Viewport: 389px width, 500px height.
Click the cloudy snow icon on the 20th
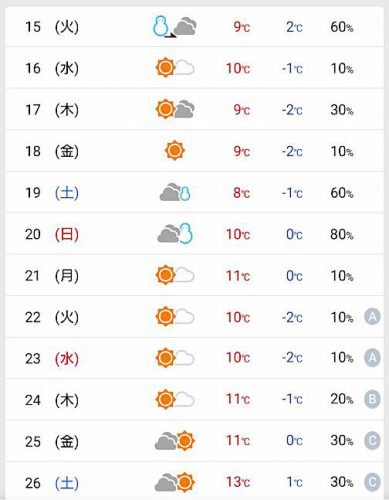click(175, 233)
